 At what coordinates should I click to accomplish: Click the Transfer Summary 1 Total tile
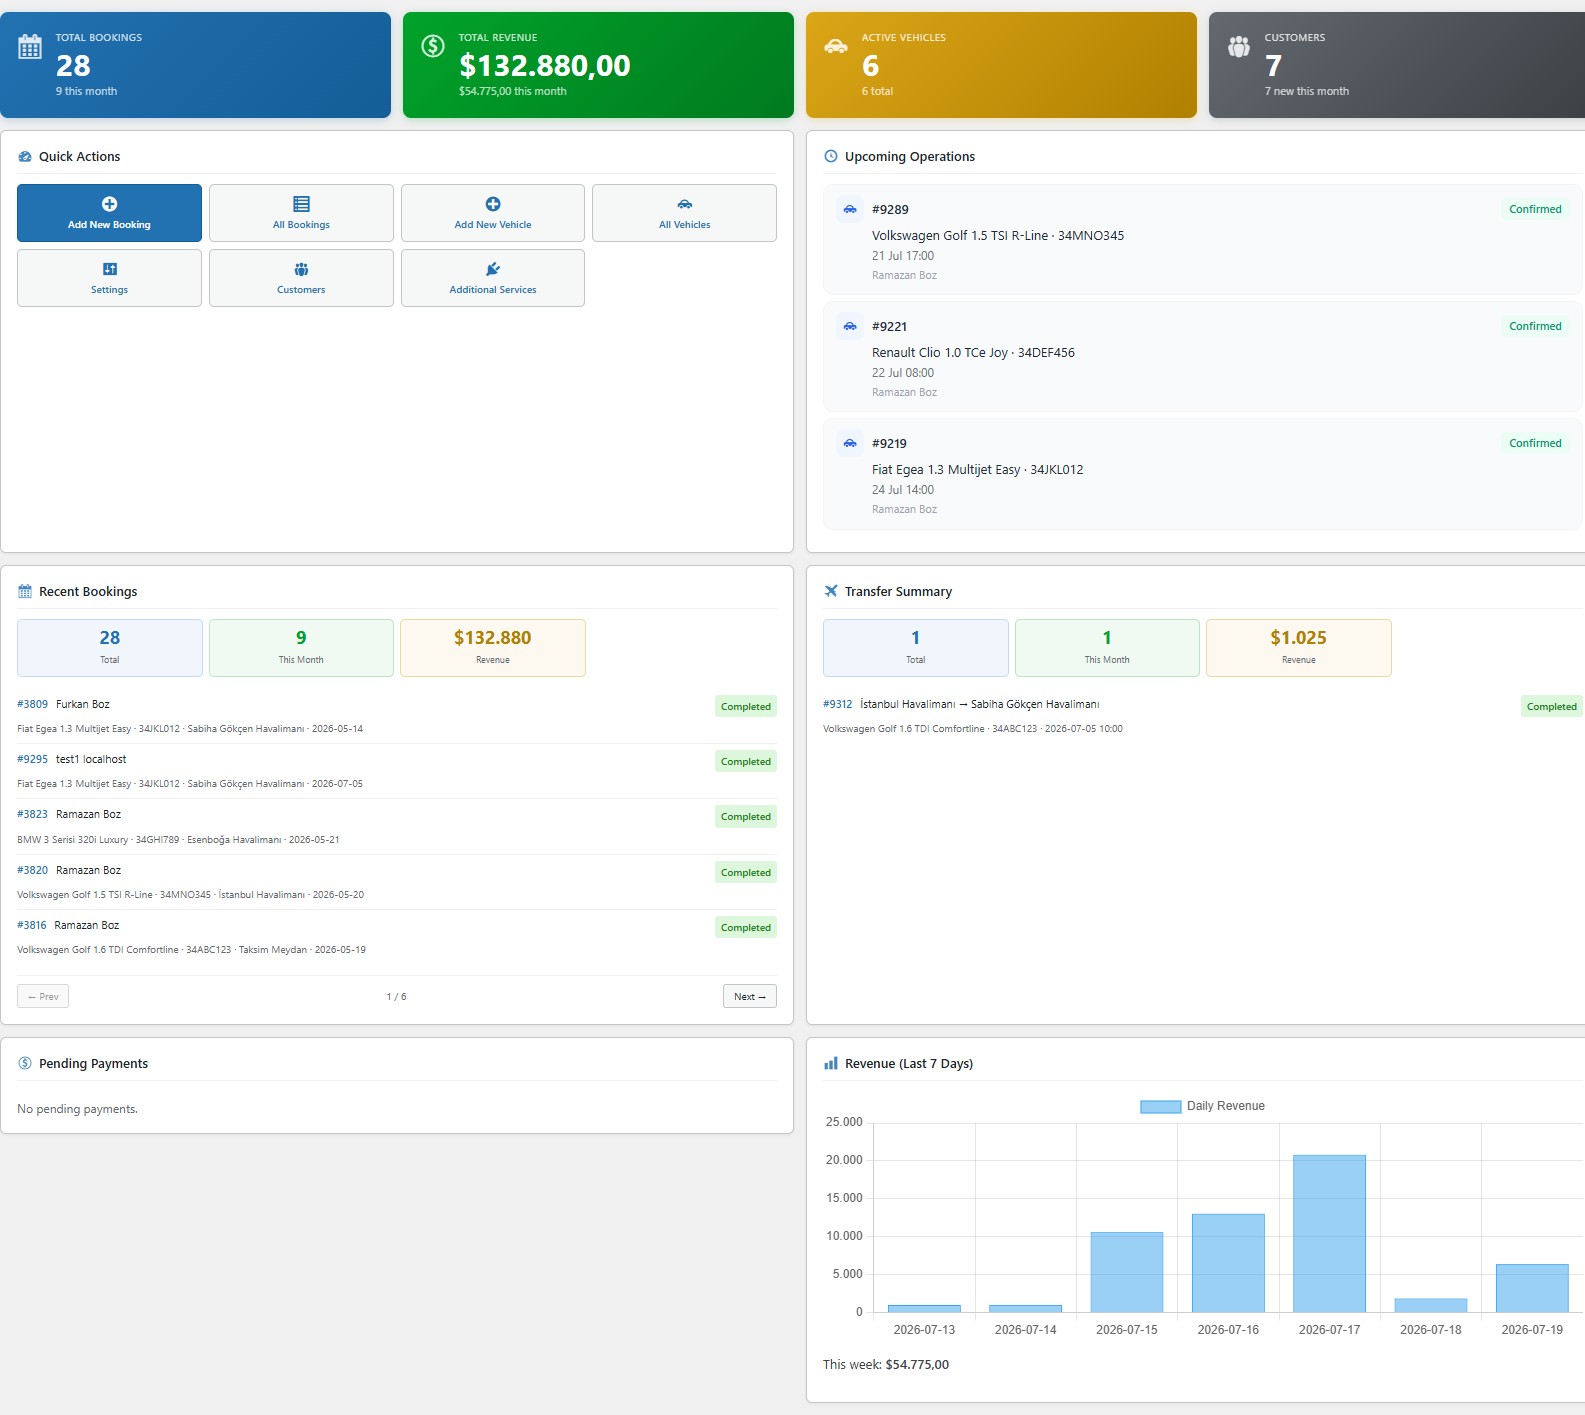[916, 648]
